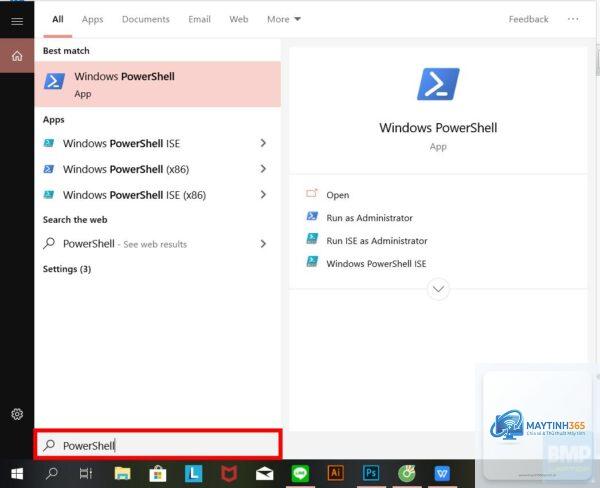Open the hamburger menu icon
The image size is (600, 488).
pyautogui.click(x=17, y=21)
